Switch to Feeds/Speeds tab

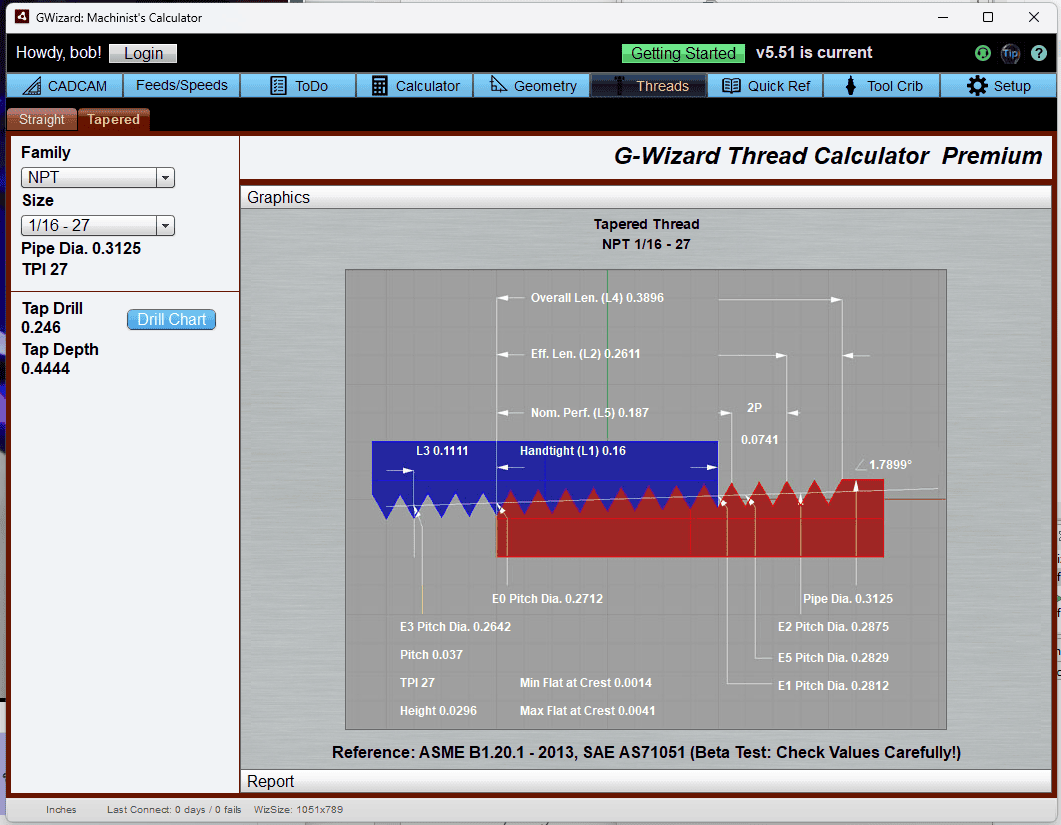181,86
